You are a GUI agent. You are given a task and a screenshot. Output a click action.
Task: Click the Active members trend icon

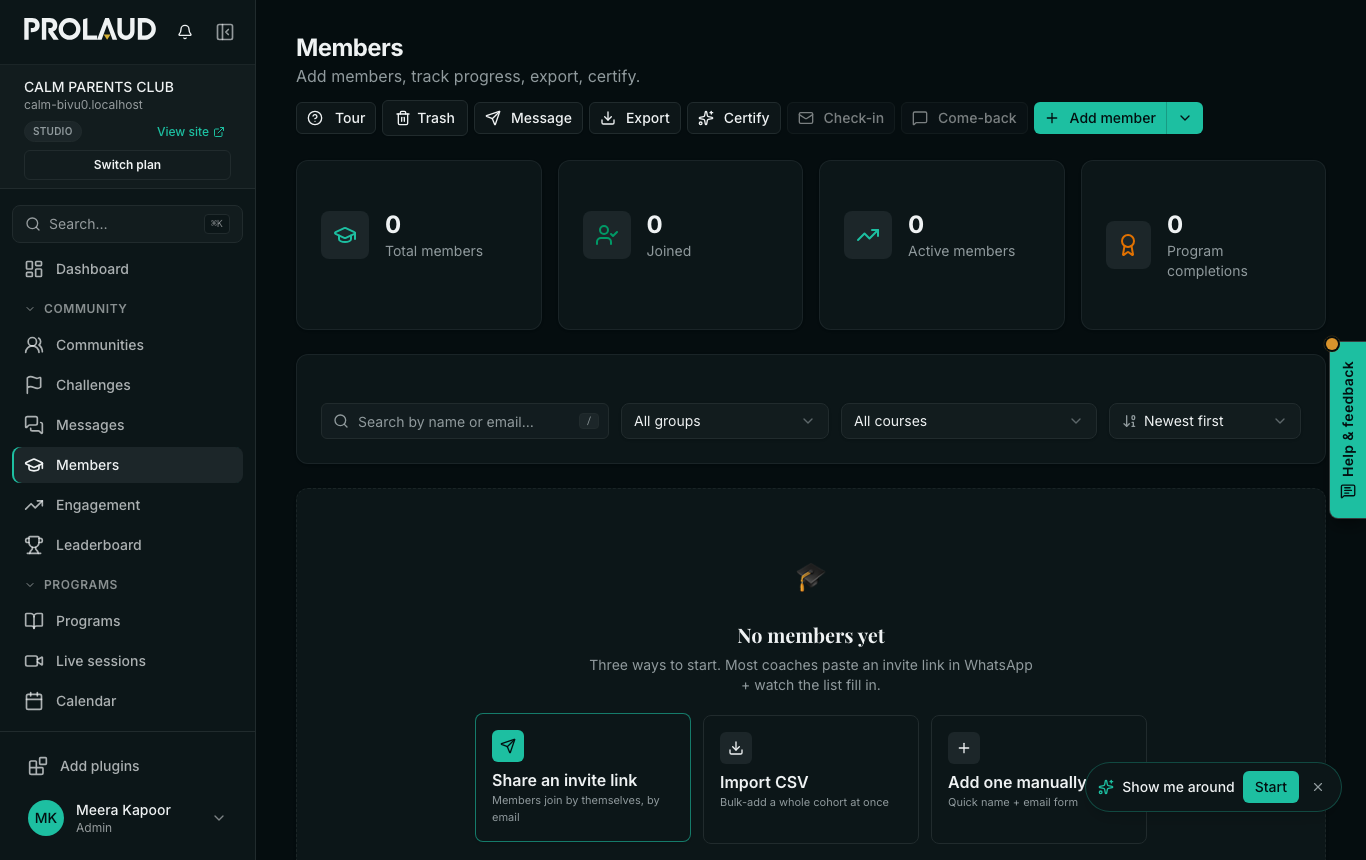coord(868,235)
